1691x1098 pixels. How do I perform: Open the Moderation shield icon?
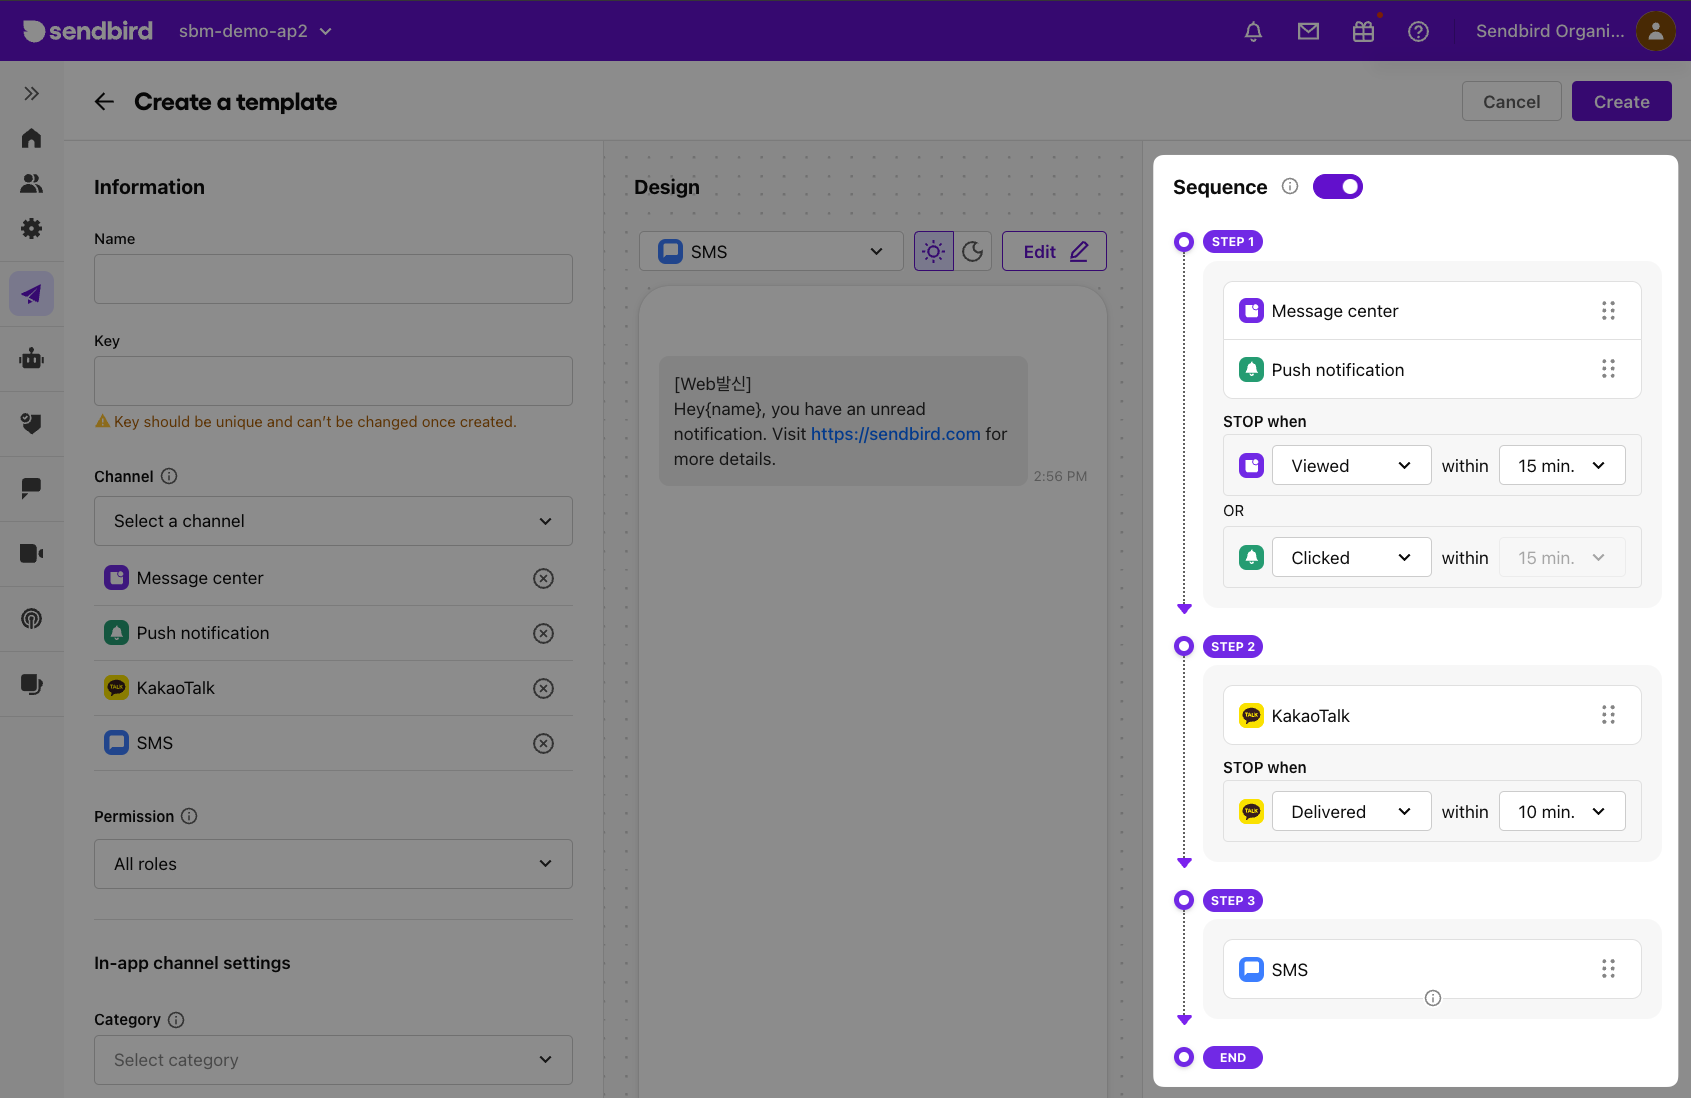coord(31,423)
